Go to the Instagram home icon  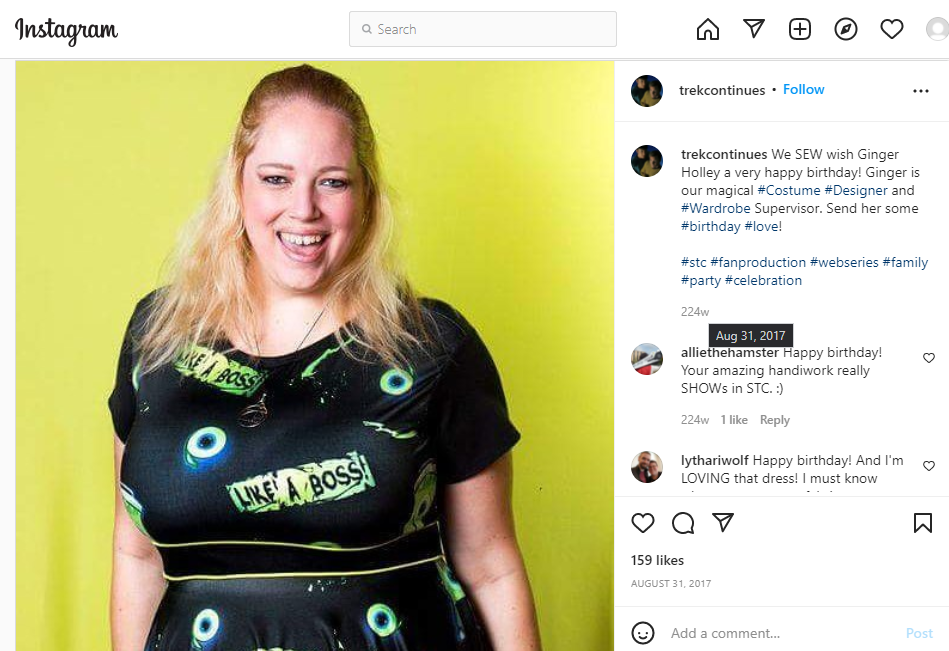(708, 29)
